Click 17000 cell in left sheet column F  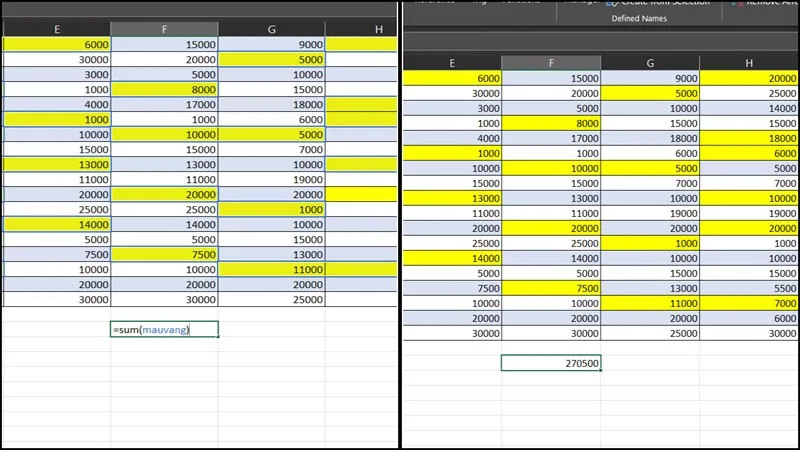(x=164, y=104)
